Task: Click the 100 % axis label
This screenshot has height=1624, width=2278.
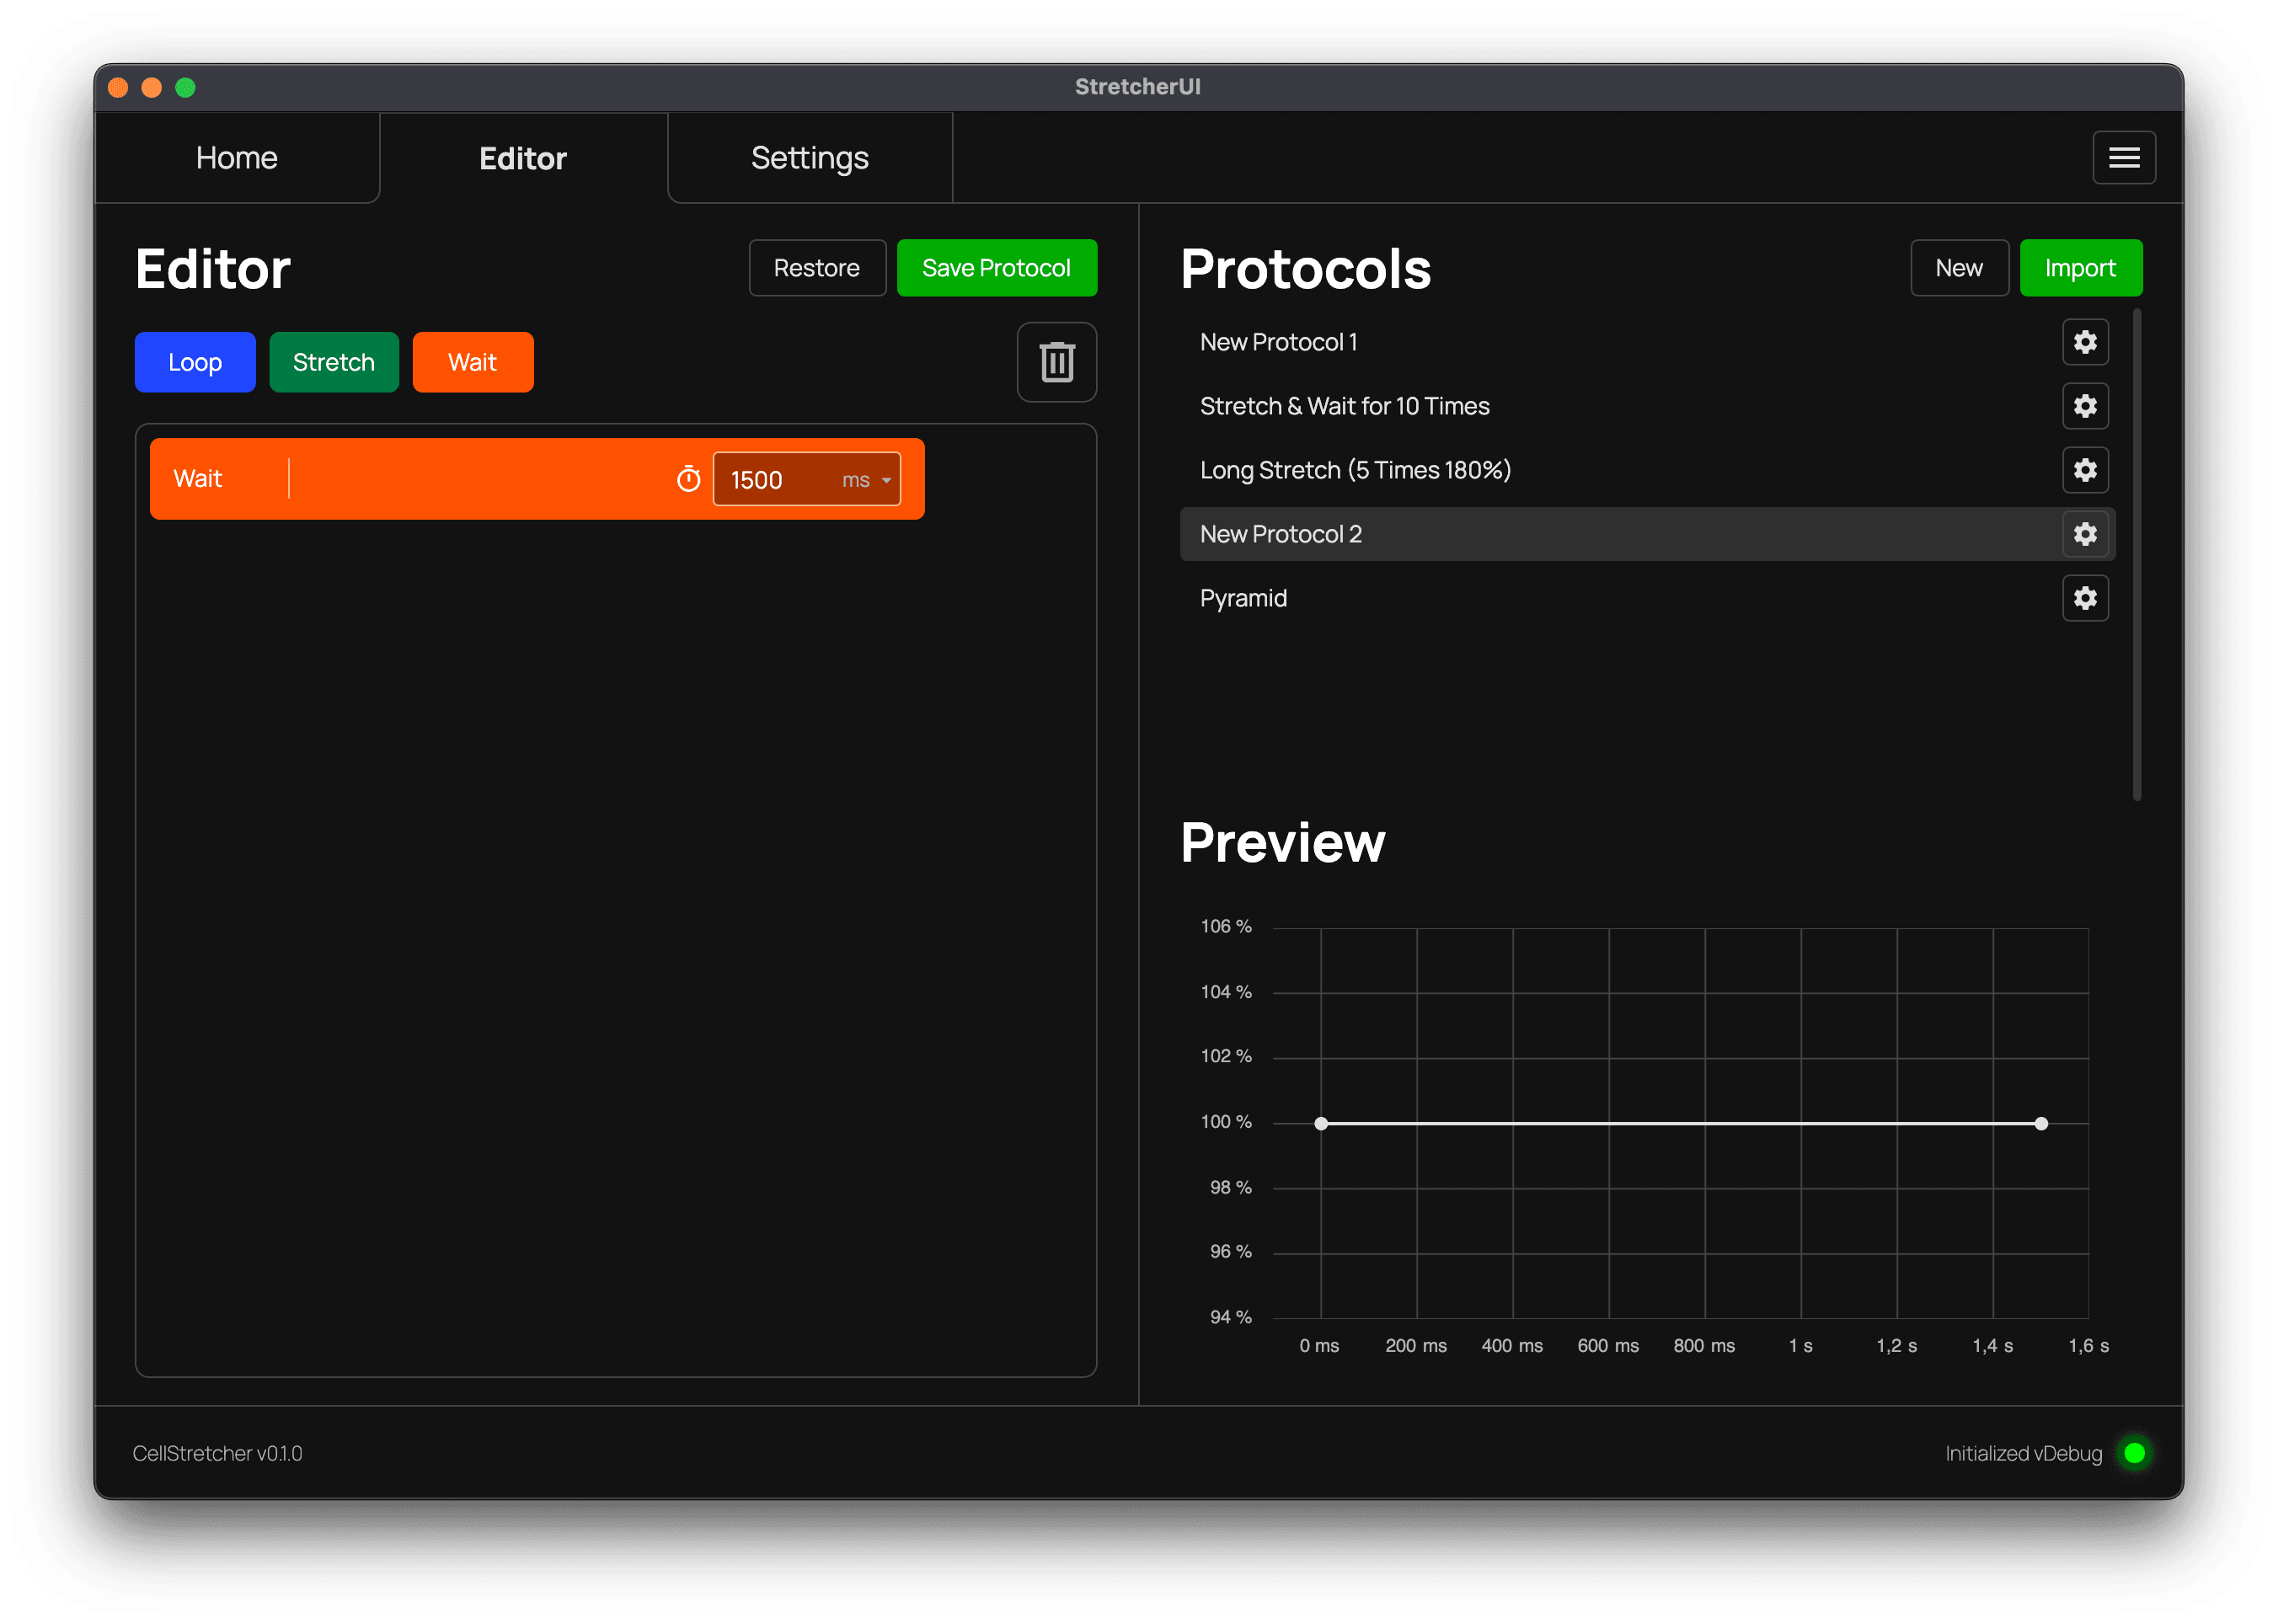Action: click(x=1225, y=1122)
